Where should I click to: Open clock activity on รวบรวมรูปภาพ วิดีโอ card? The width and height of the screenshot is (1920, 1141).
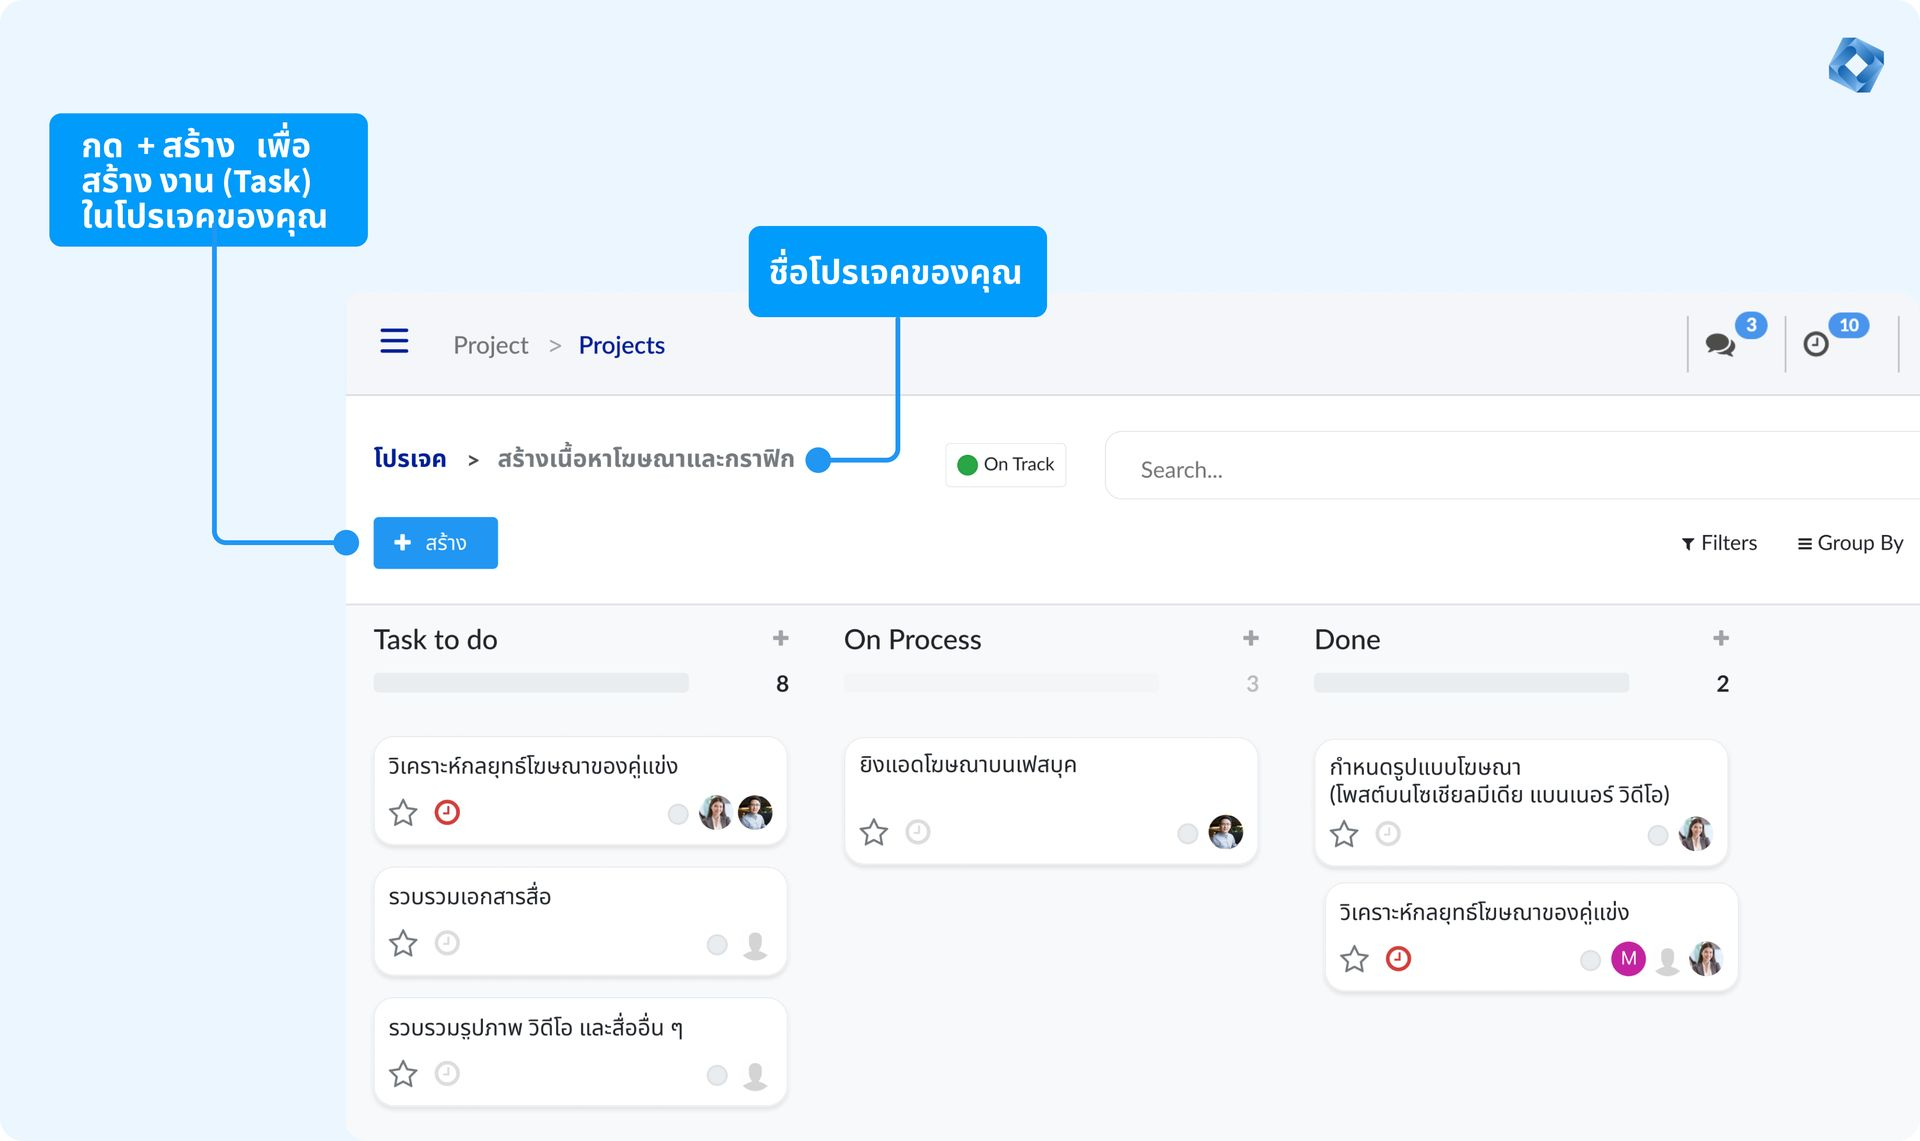click(447, 1073)
